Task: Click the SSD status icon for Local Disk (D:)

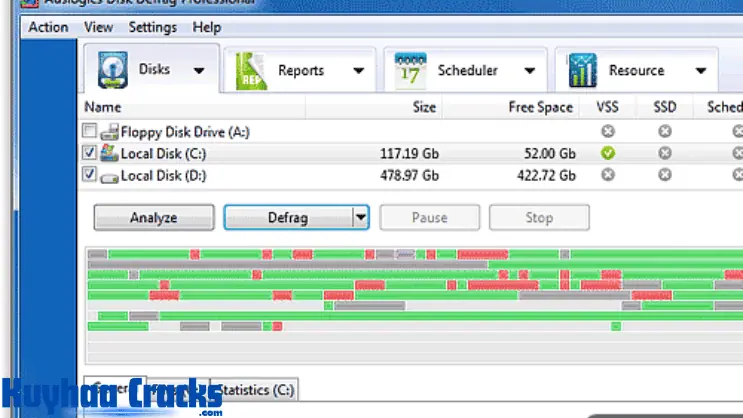Action: coord(665,175)
